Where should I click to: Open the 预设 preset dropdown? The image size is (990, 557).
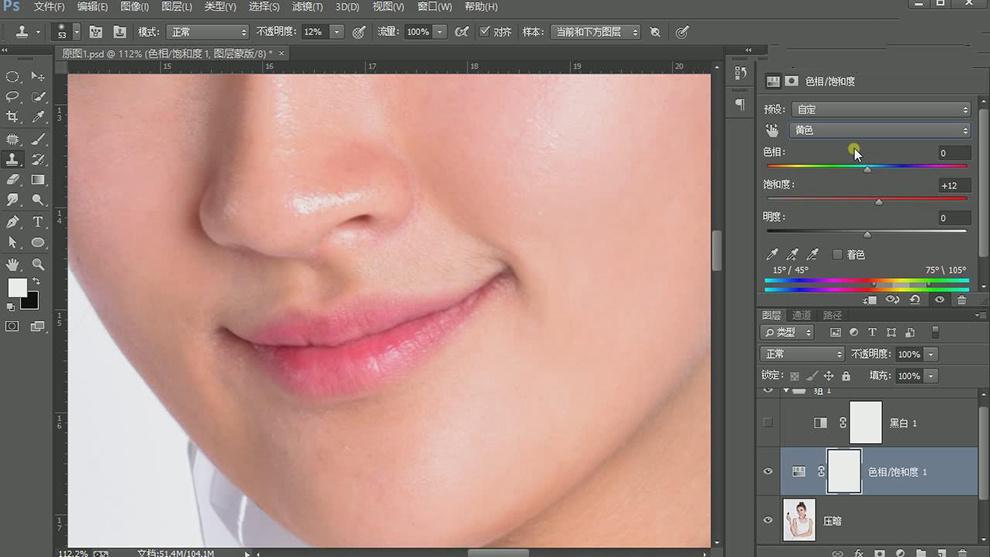(x=880, y=109)
